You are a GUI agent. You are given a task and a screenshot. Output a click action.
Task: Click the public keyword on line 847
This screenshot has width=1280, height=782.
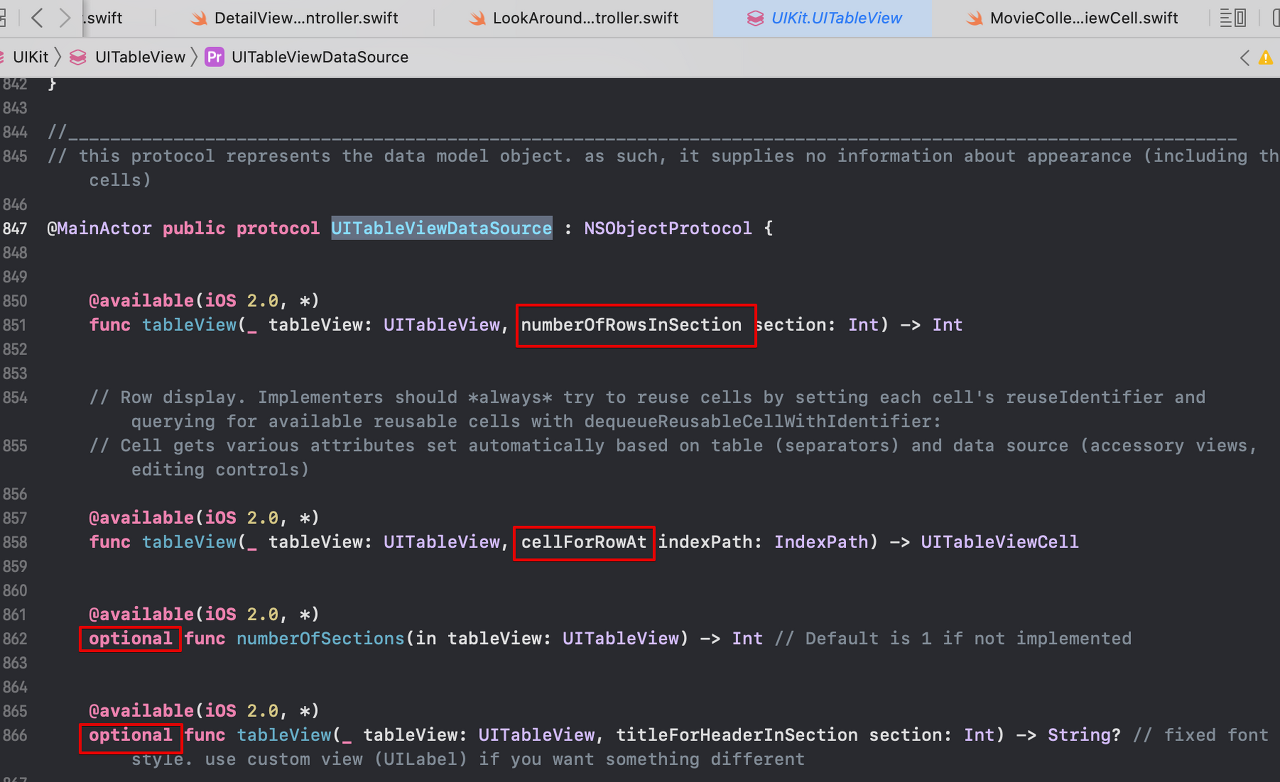point(194,228)
